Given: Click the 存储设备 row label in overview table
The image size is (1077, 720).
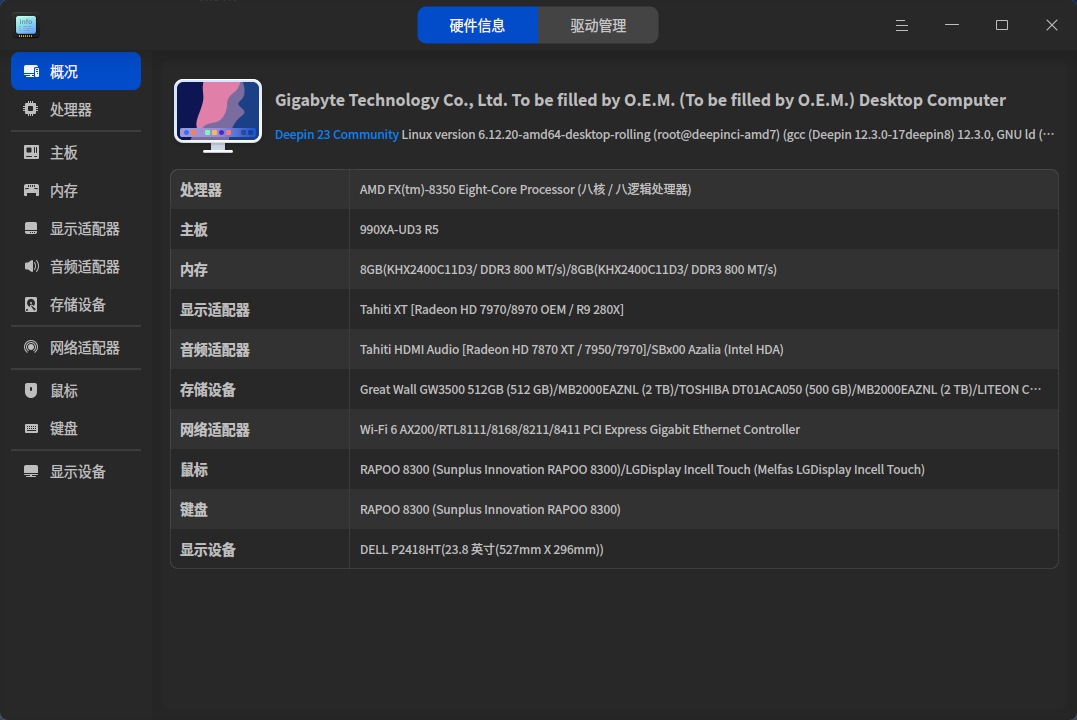Looking at the screenshot, I should point(207,390).
